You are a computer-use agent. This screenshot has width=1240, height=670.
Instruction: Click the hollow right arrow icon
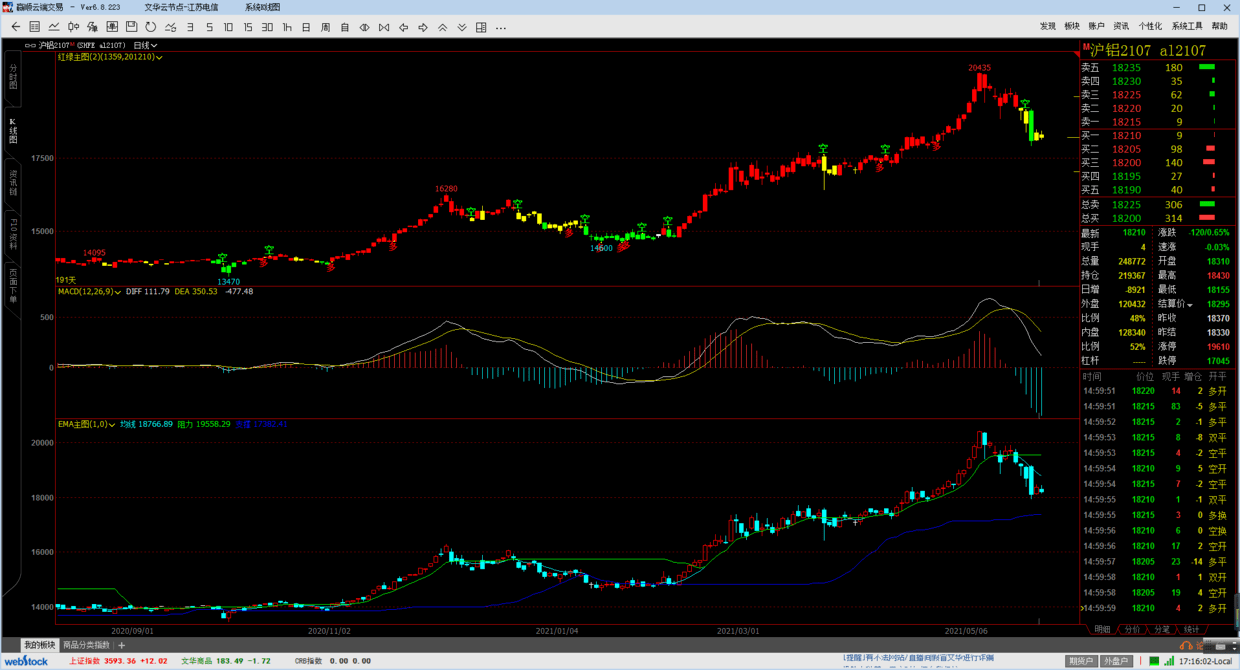423,27
